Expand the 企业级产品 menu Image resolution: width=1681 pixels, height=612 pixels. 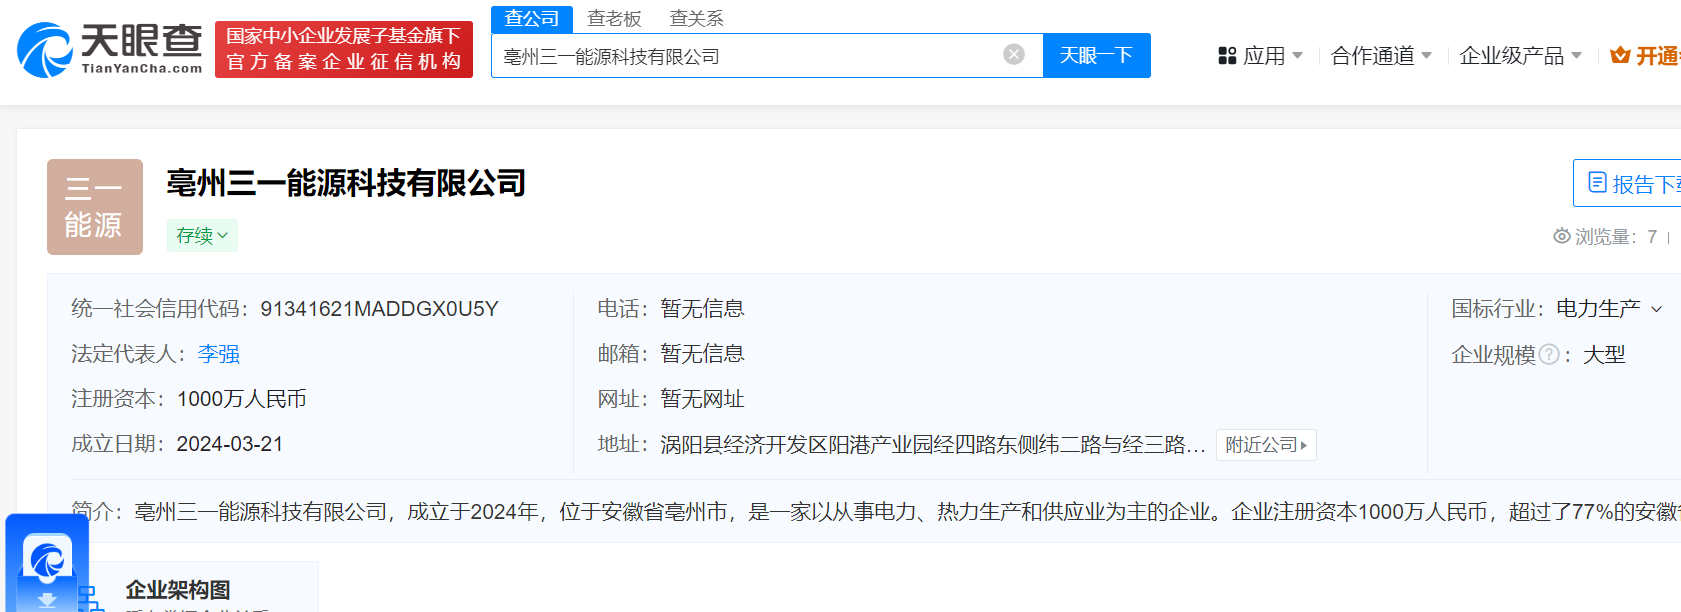click(x=1520, y=56)
